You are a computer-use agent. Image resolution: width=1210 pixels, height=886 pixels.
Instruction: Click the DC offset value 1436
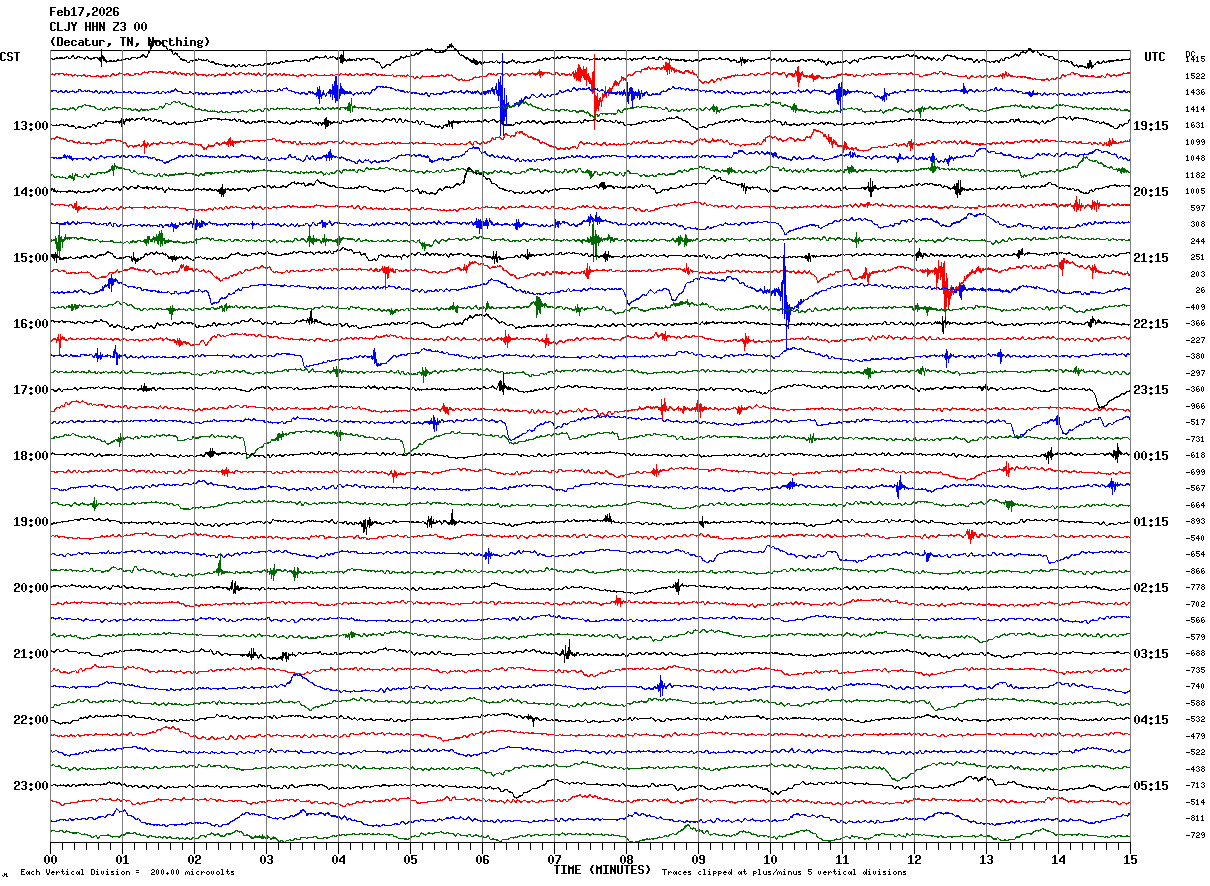[x=1195, y=93]
